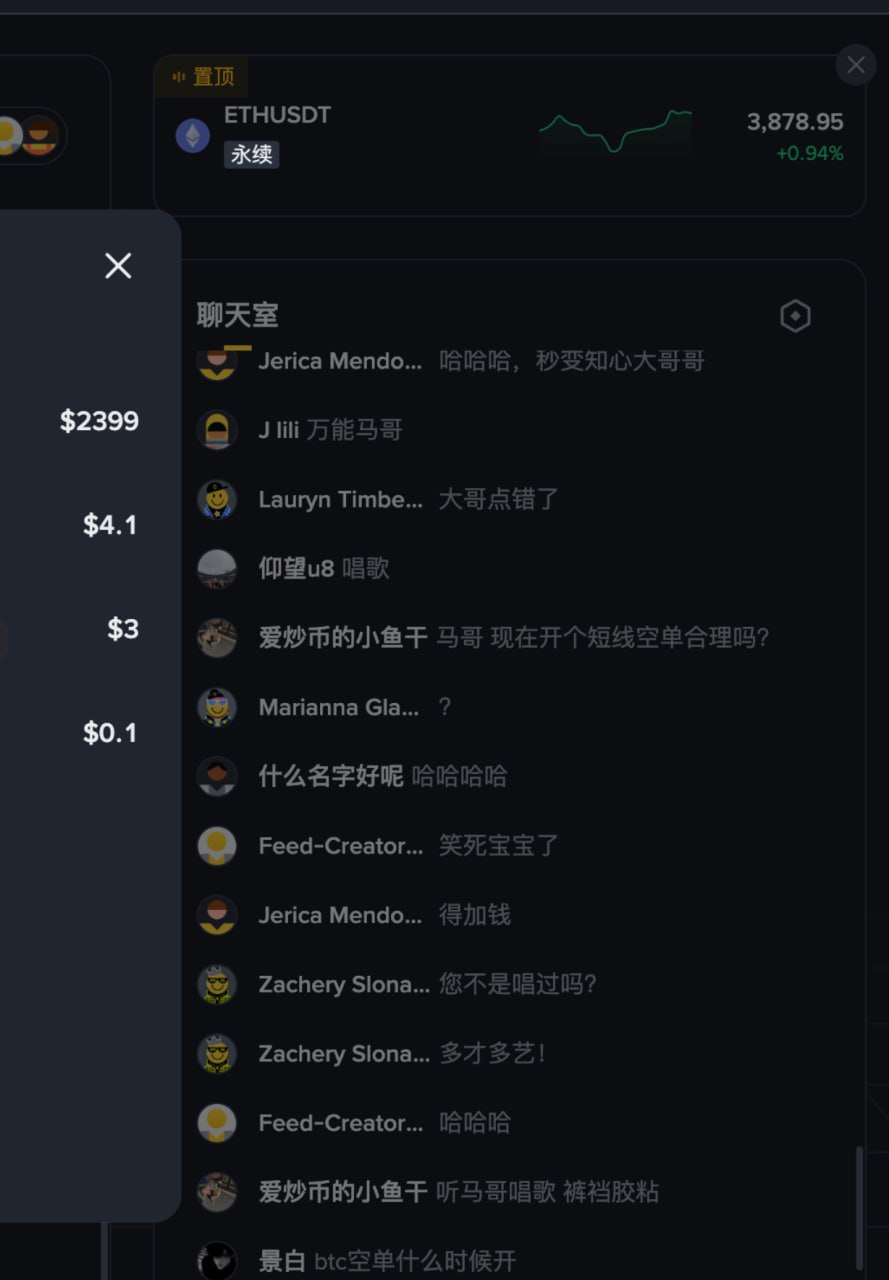
Task: Open 景白 user avatar
Action: coord(217,1261)
